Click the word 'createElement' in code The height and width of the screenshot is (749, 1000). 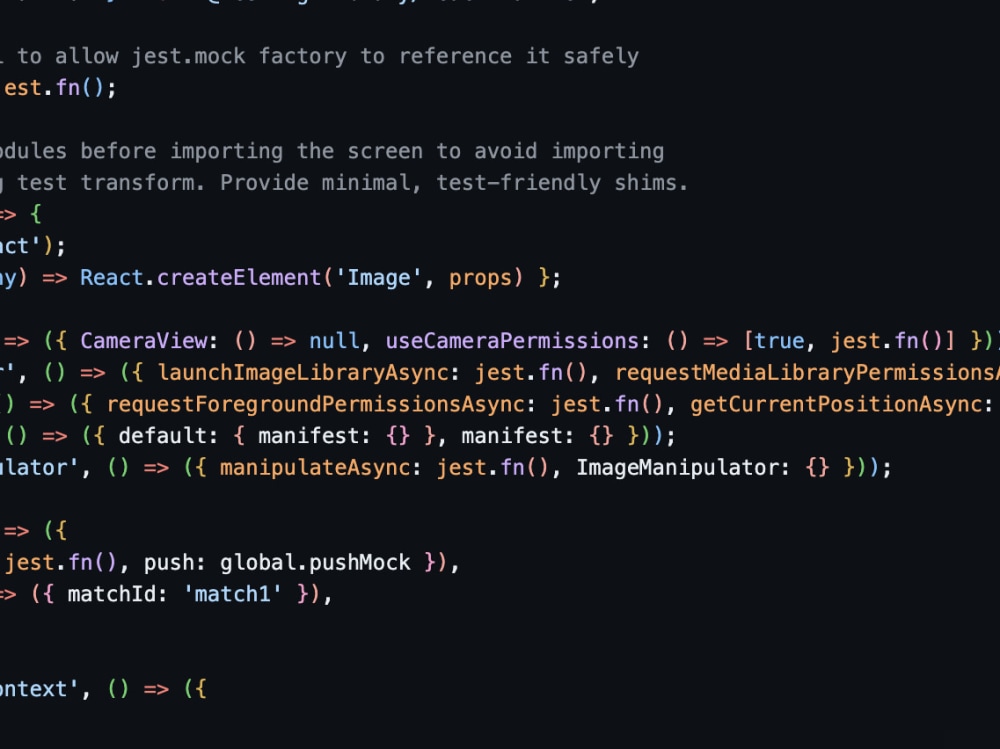239,278
